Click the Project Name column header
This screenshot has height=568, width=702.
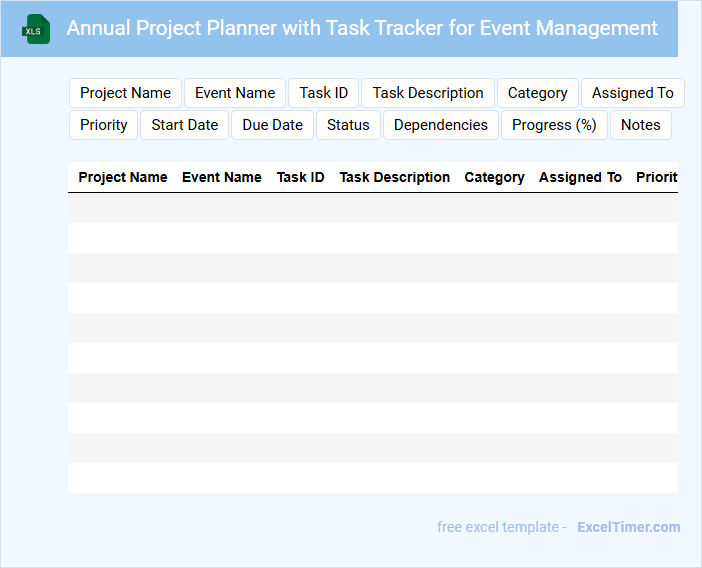pos(123,177)
